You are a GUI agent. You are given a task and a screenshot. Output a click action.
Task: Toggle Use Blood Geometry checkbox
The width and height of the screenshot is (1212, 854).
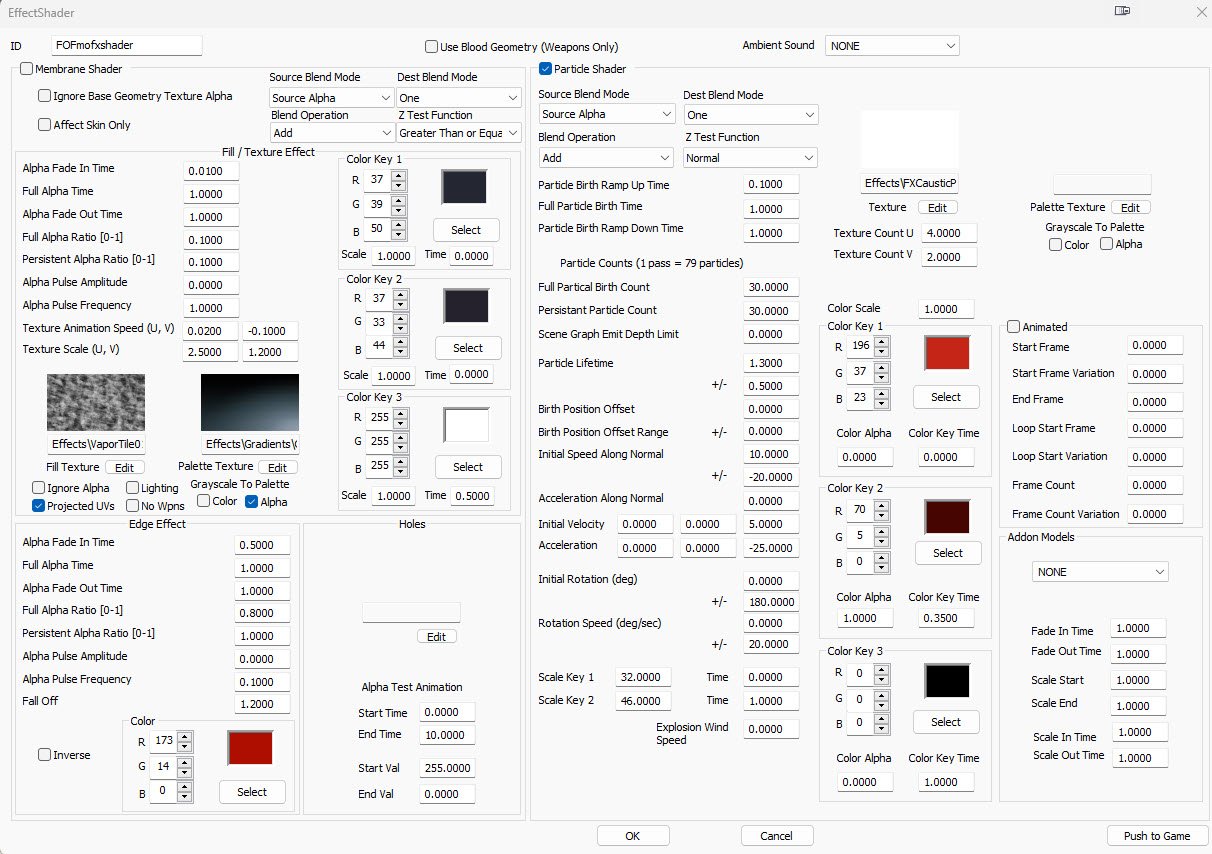432,47
